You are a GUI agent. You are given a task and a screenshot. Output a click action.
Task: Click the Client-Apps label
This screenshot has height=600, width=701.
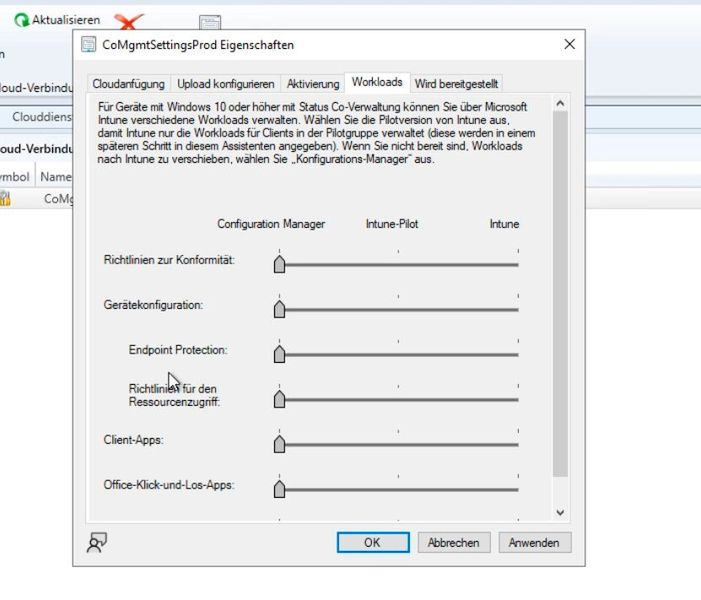pos(134,440)
